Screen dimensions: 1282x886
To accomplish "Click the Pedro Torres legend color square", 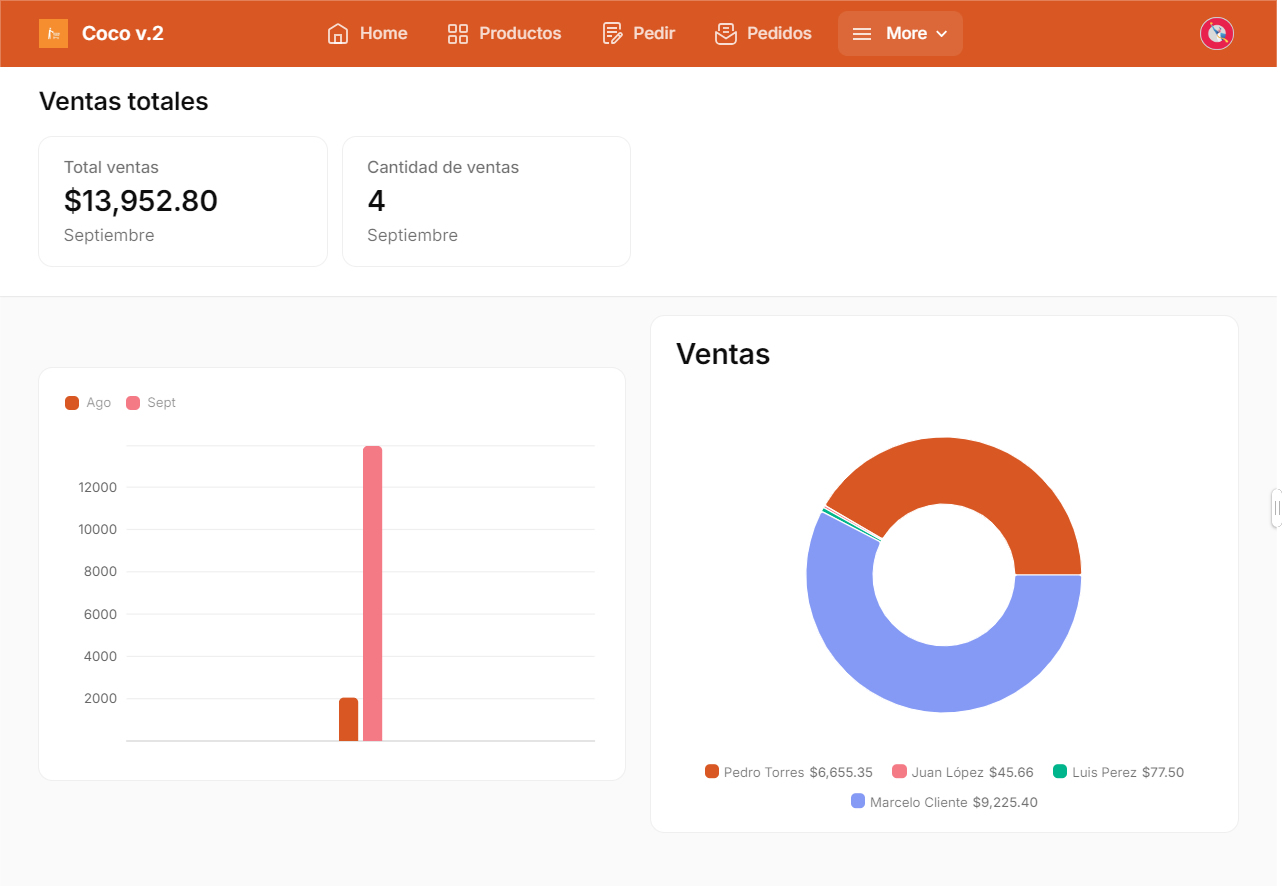I will (711, 771).
